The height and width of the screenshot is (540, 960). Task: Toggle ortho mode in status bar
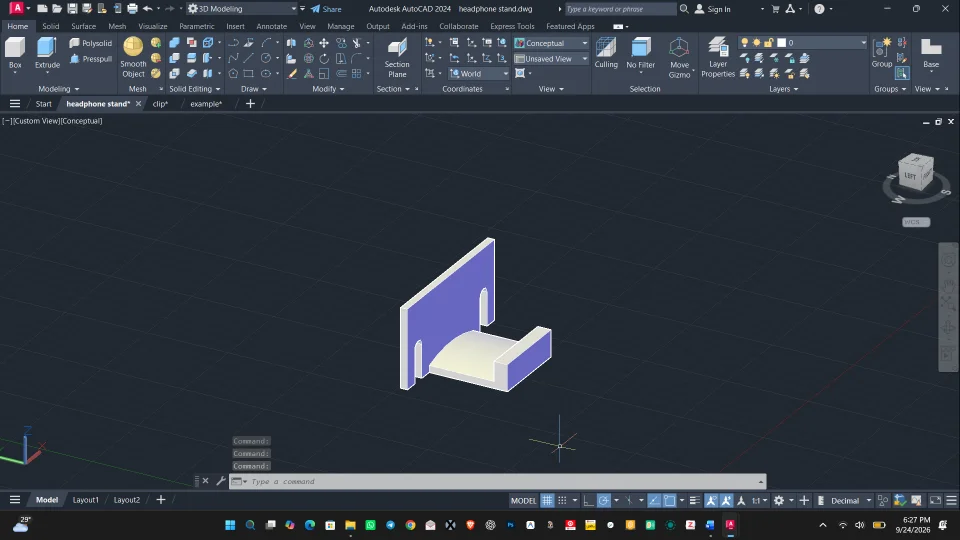(x=588, y=500)
